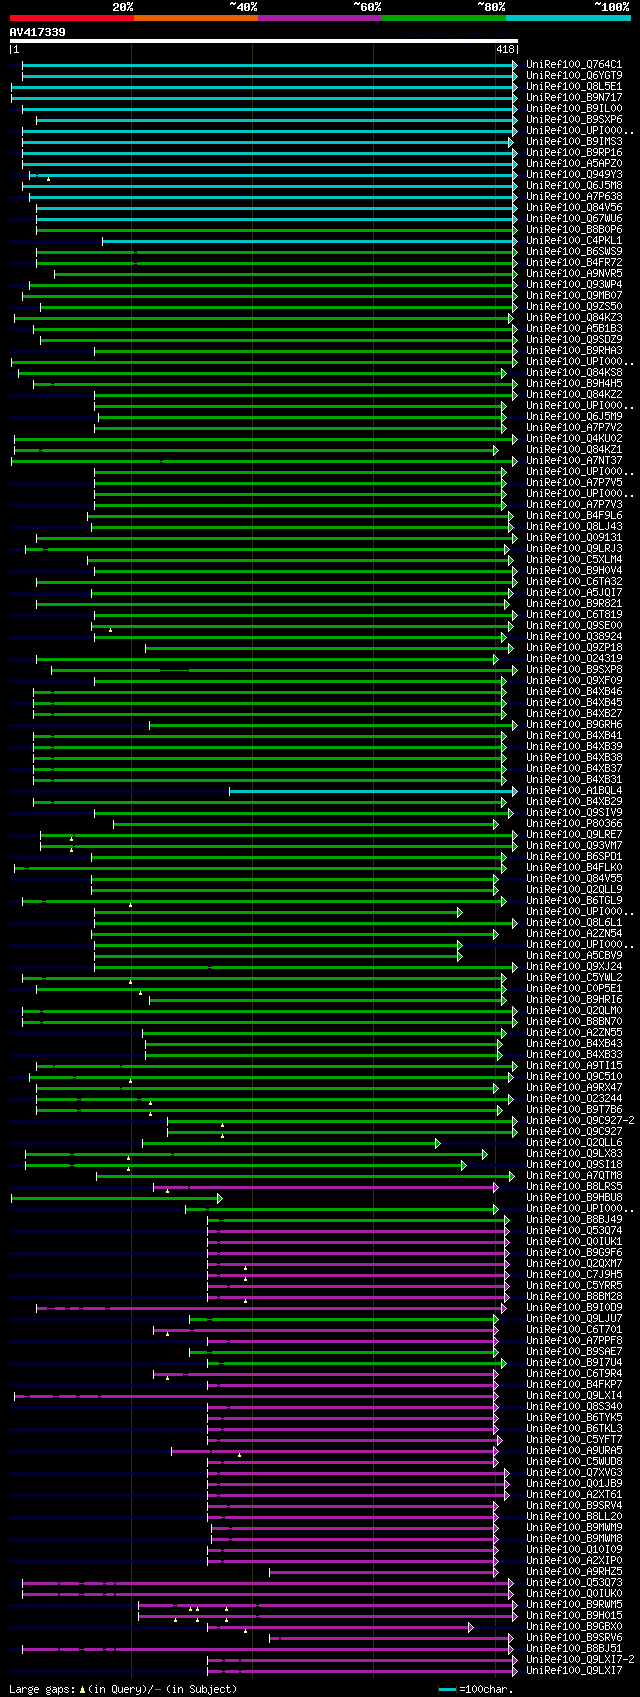This screenshot has height=1697, width=640.
Task: Select hit label UniRef100_B9IMS3
Action: pos(574,141)
